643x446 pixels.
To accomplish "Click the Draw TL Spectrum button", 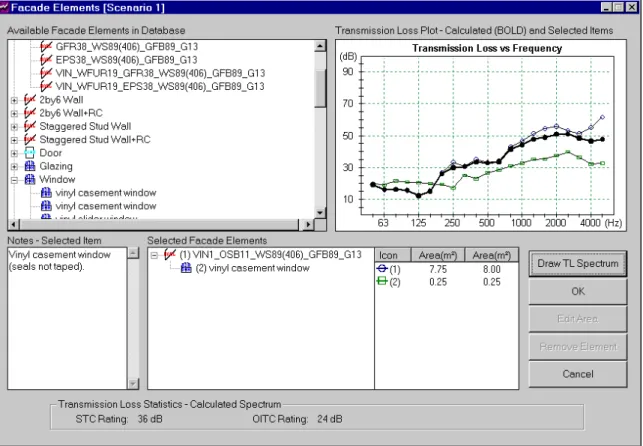I will tap(578, 264).
